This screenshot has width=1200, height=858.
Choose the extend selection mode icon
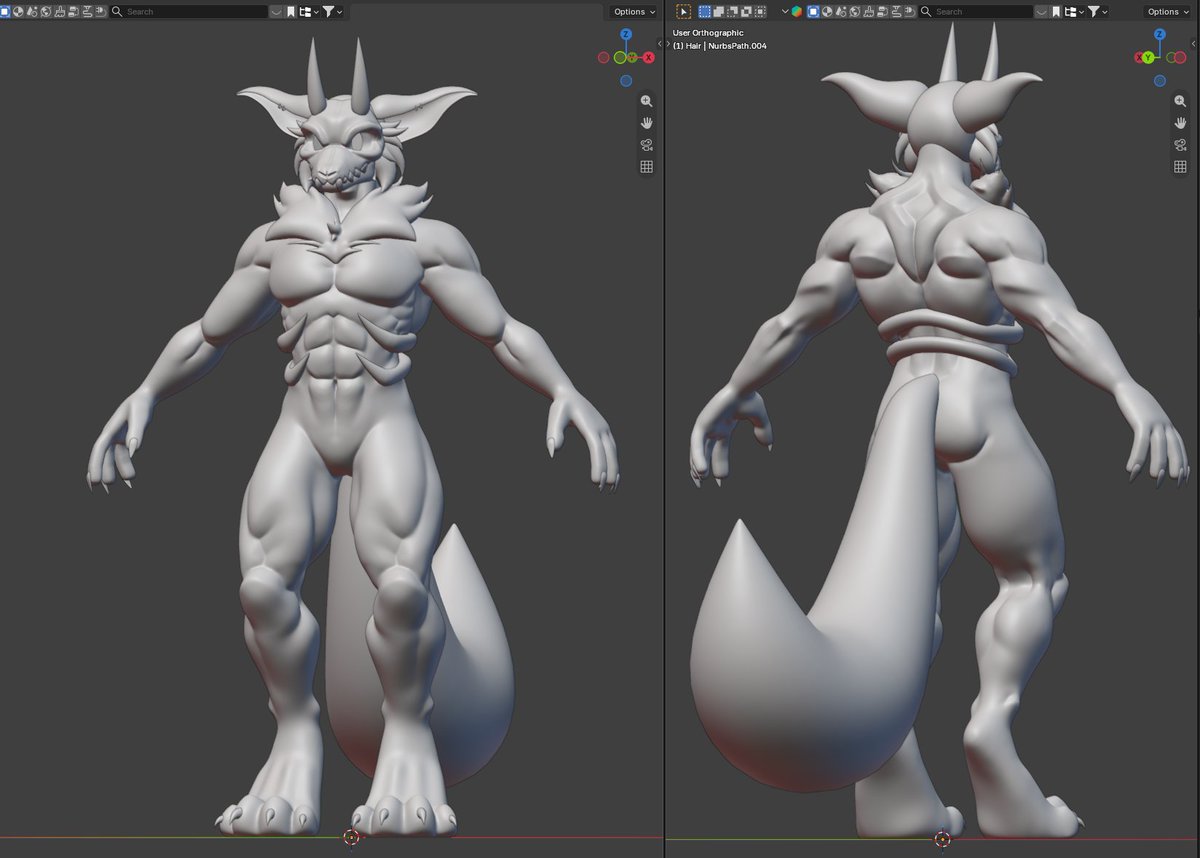click(718, 11)
